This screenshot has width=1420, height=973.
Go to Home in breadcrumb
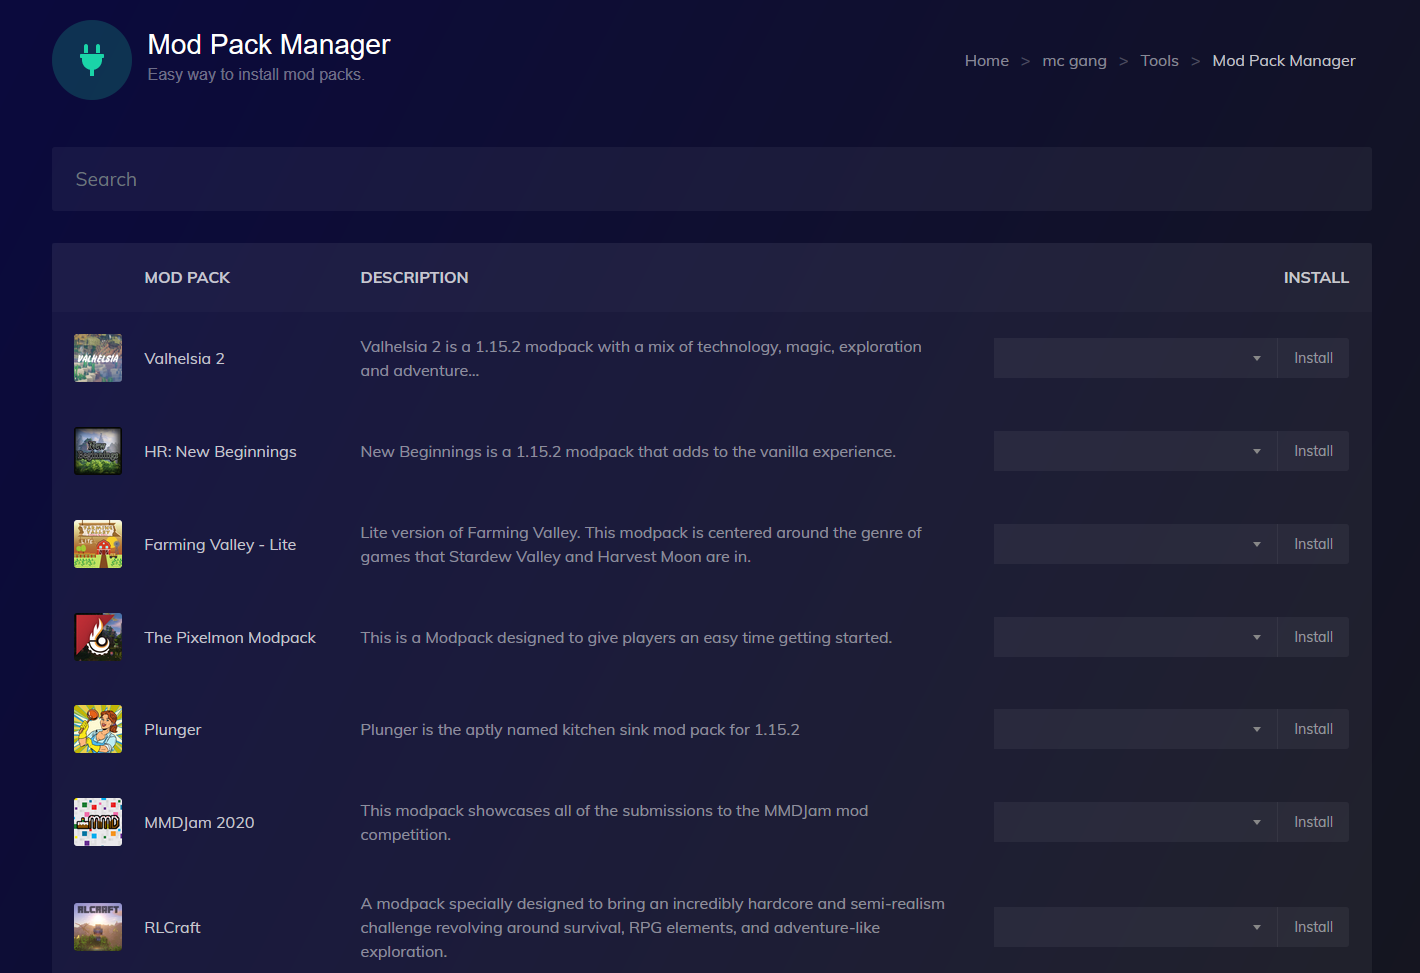(987, 61)
